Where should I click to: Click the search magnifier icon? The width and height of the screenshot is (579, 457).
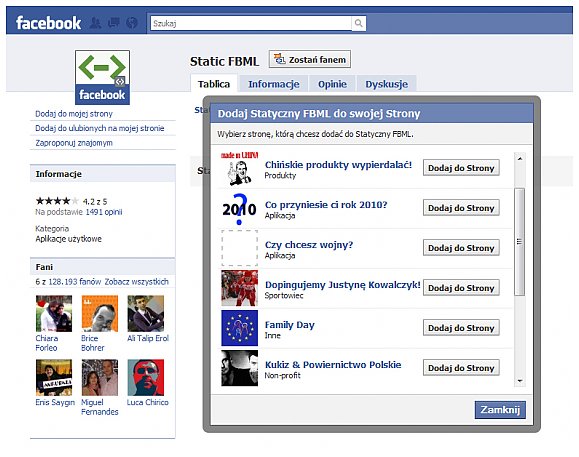pyautogui.click(x=359, y=23)
